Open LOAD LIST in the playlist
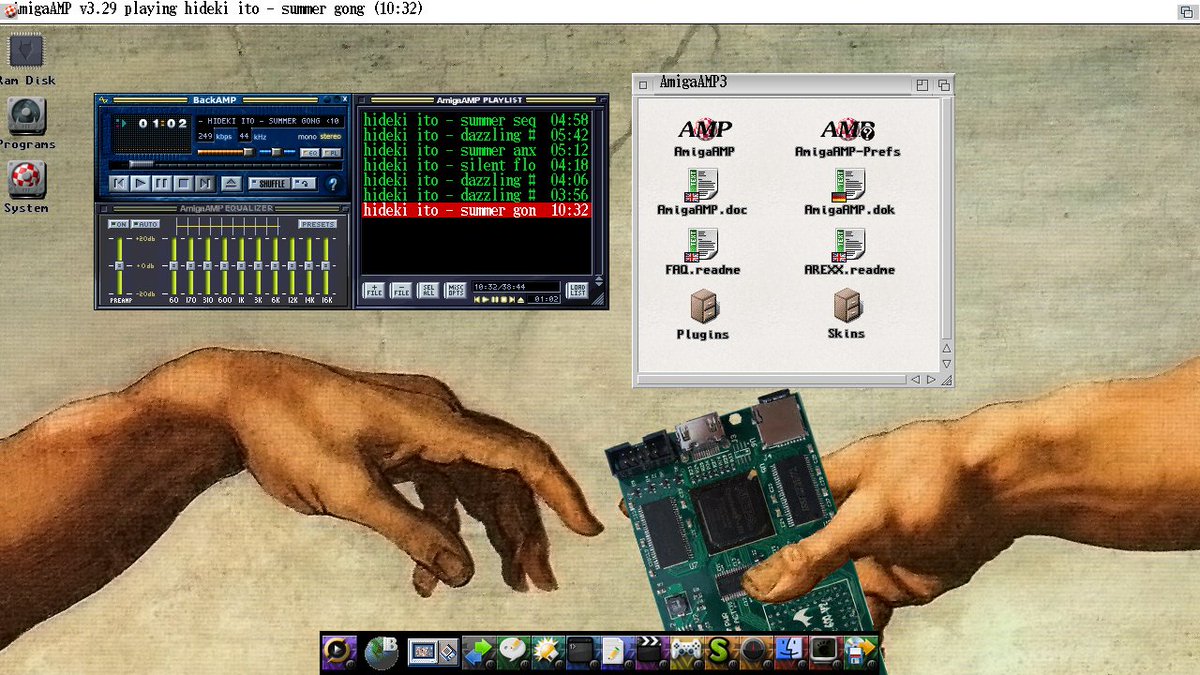 click(x=578, y=292)
